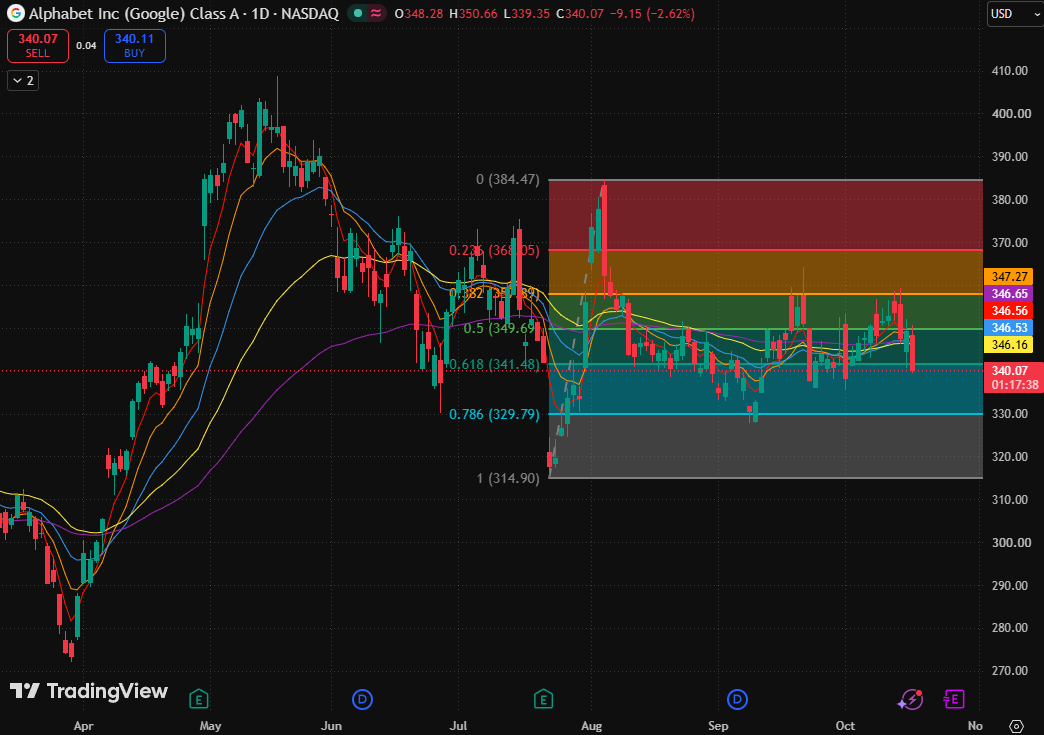Select the 0.786 (329.79) Fibonacci level label

point(494,414)
